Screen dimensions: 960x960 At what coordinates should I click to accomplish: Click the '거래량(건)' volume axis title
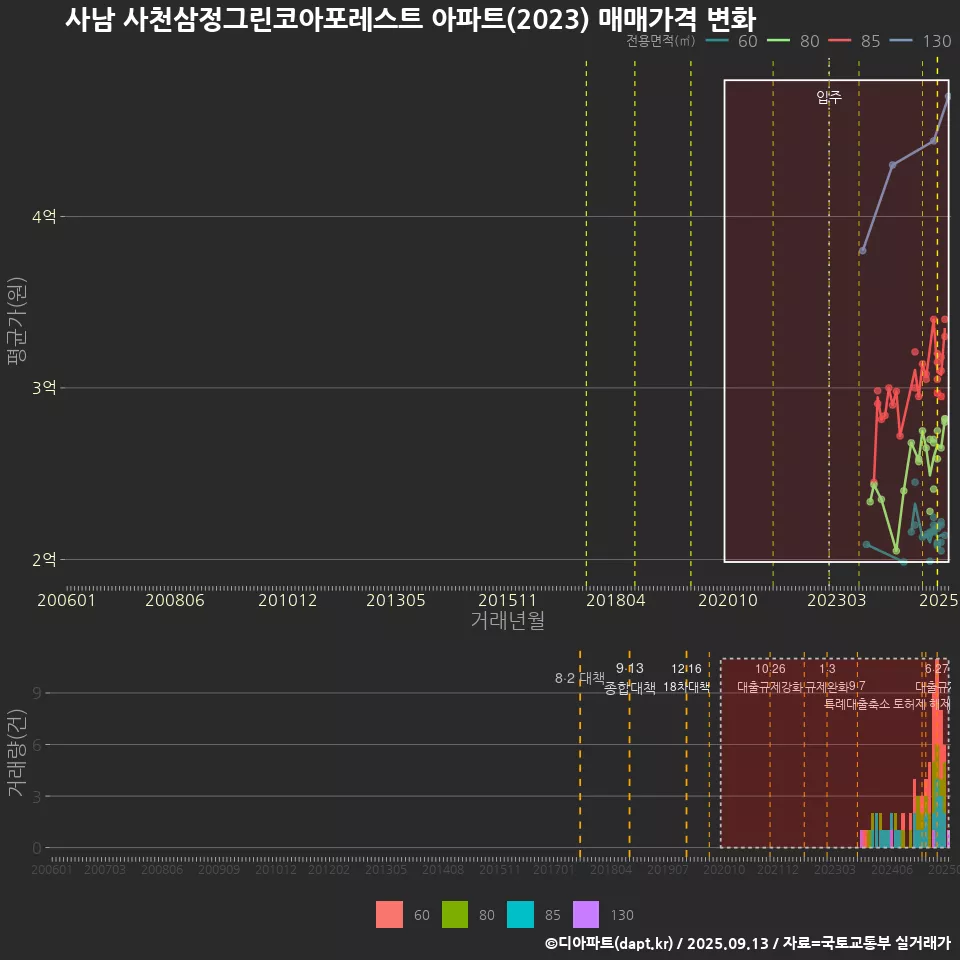(x=17, y=752)
